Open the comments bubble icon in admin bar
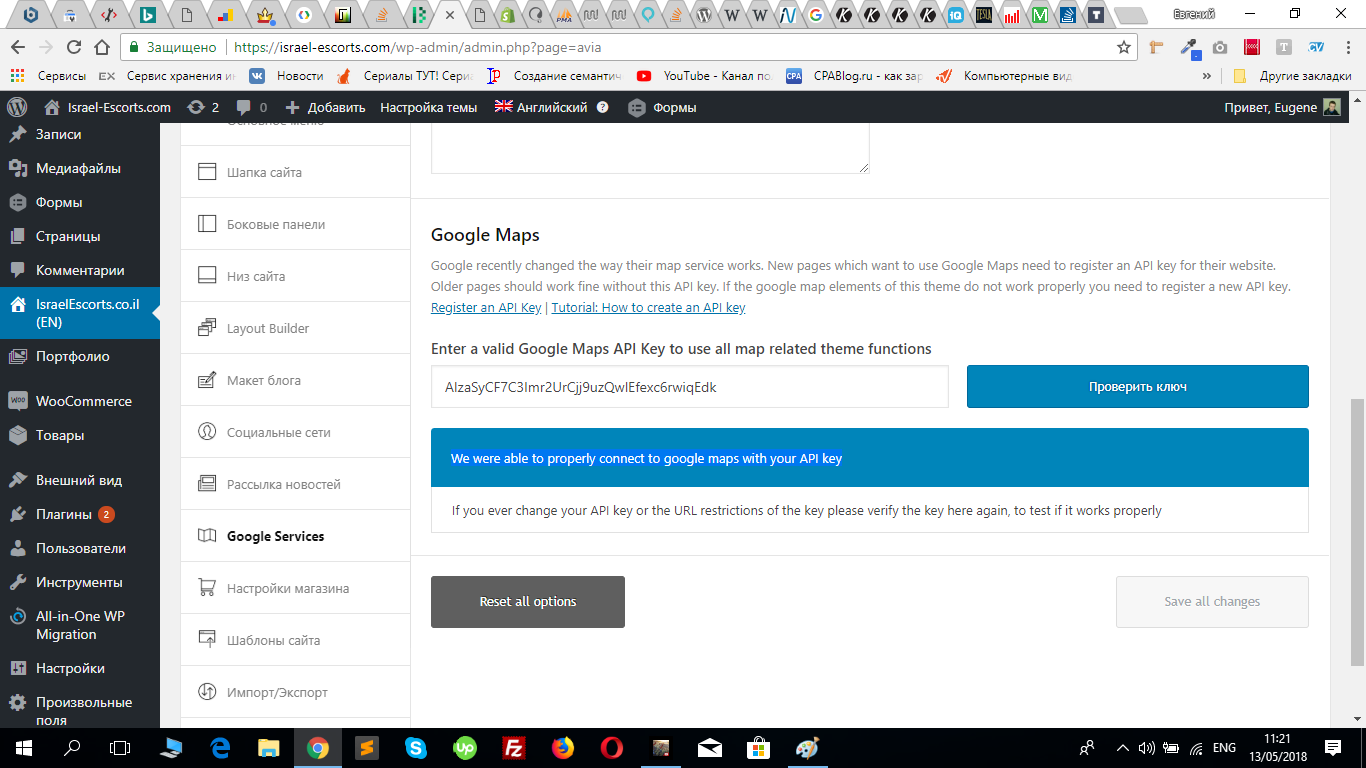 (x=244, y=107)
